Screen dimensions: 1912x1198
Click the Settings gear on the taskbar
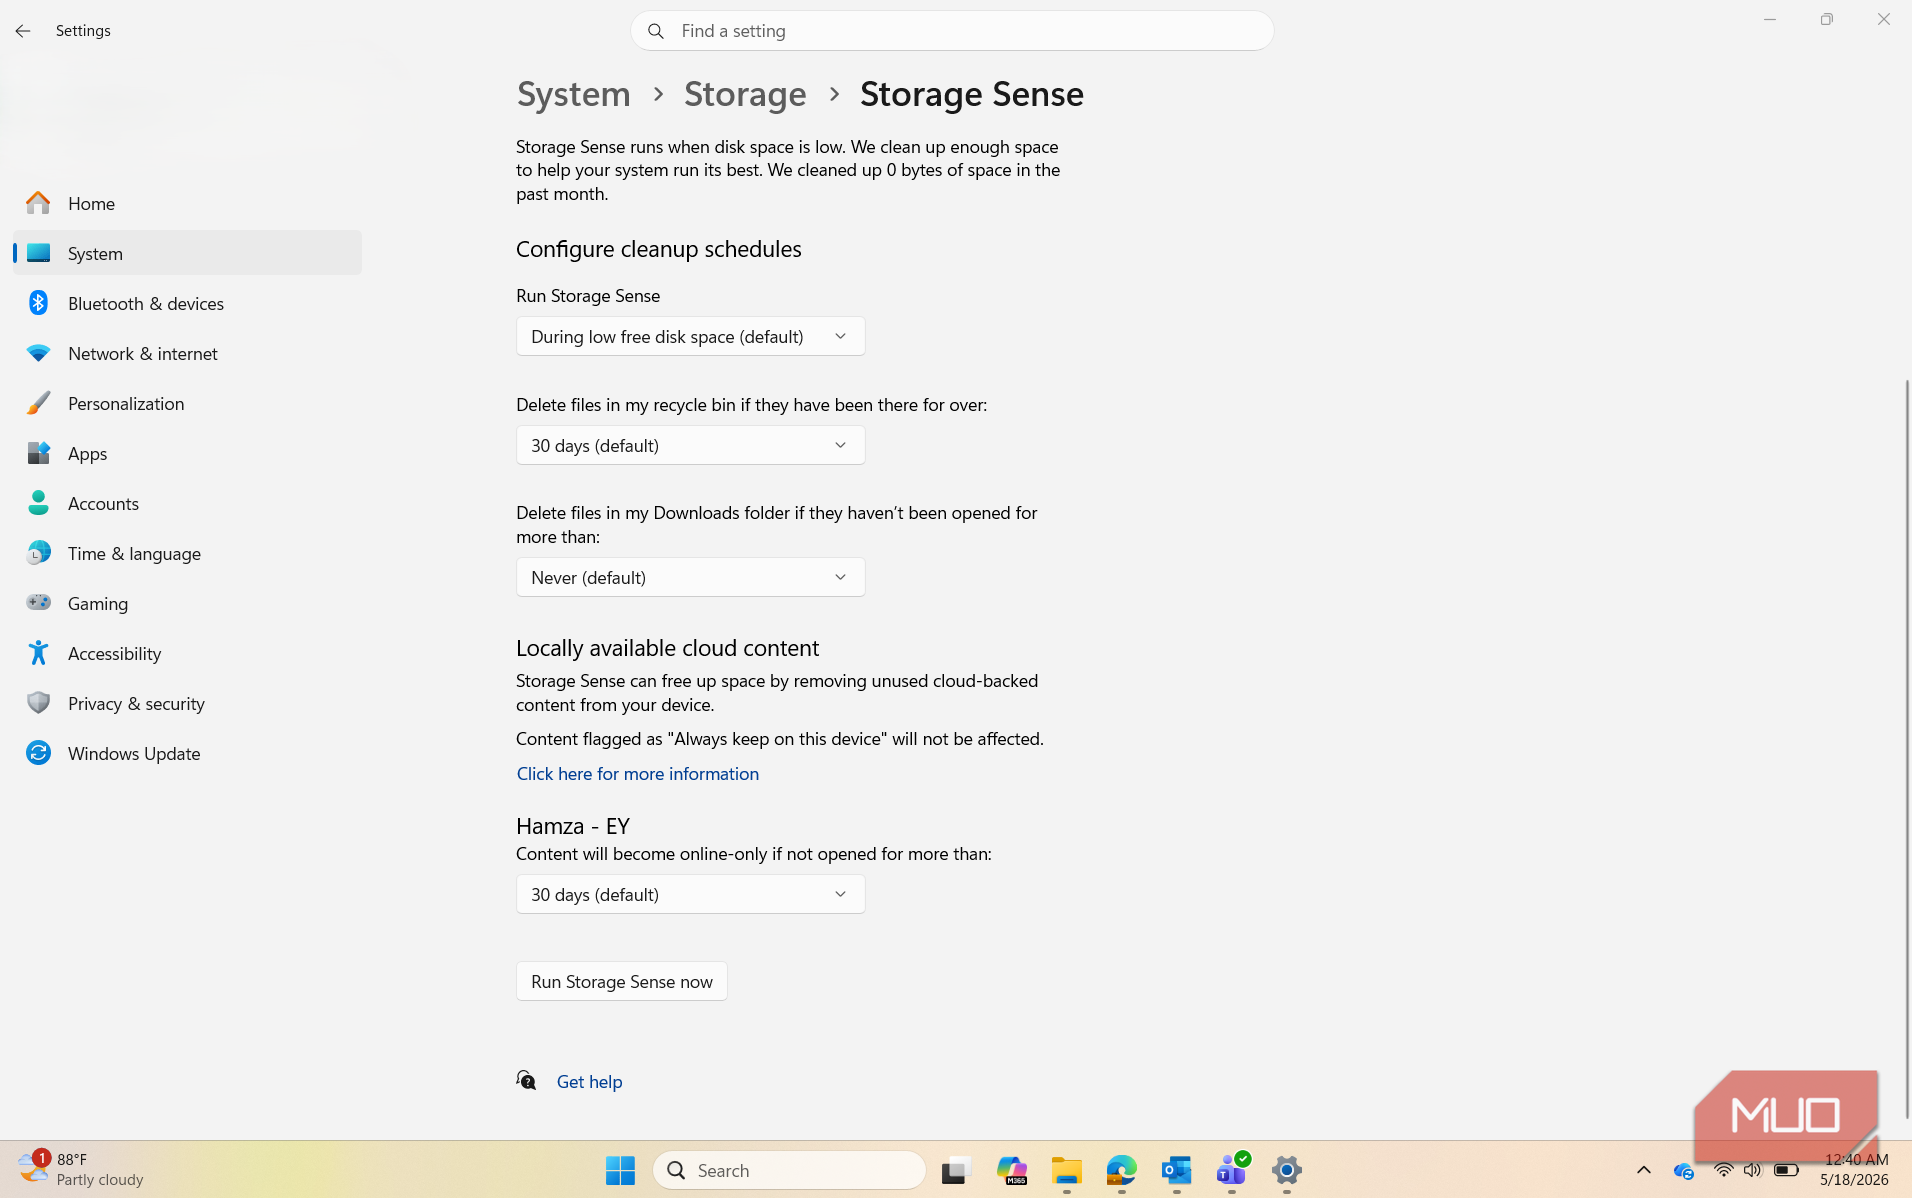pyautogui.click(x=1287, y=1170)
